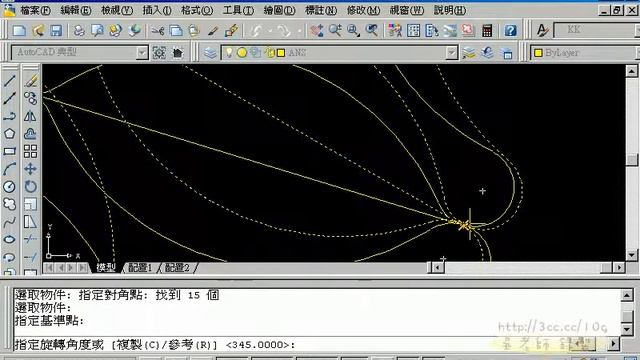Screen dimensions: 640x360
Task: Open the DesignCenter icon
Action: (x=413, y=30)
